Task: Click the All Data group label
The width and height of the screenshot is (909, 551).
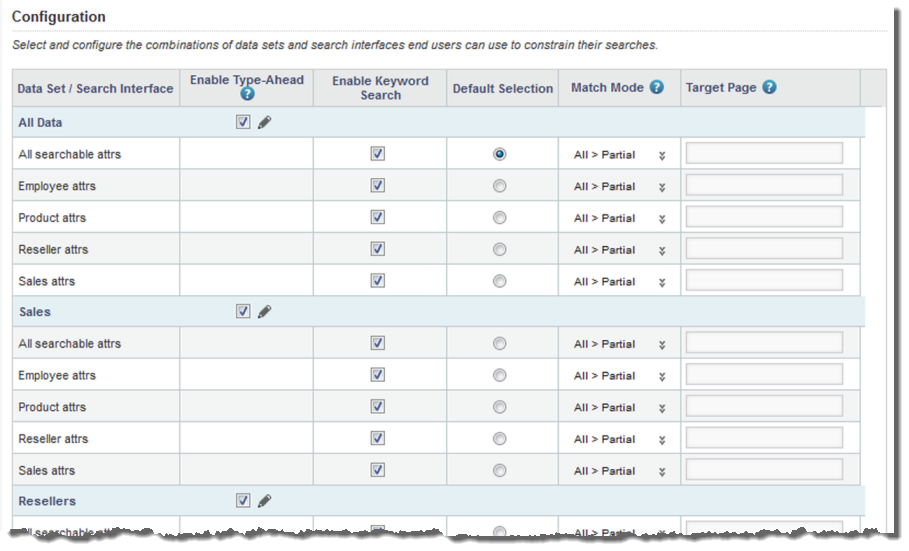Action: click(40, 122)
